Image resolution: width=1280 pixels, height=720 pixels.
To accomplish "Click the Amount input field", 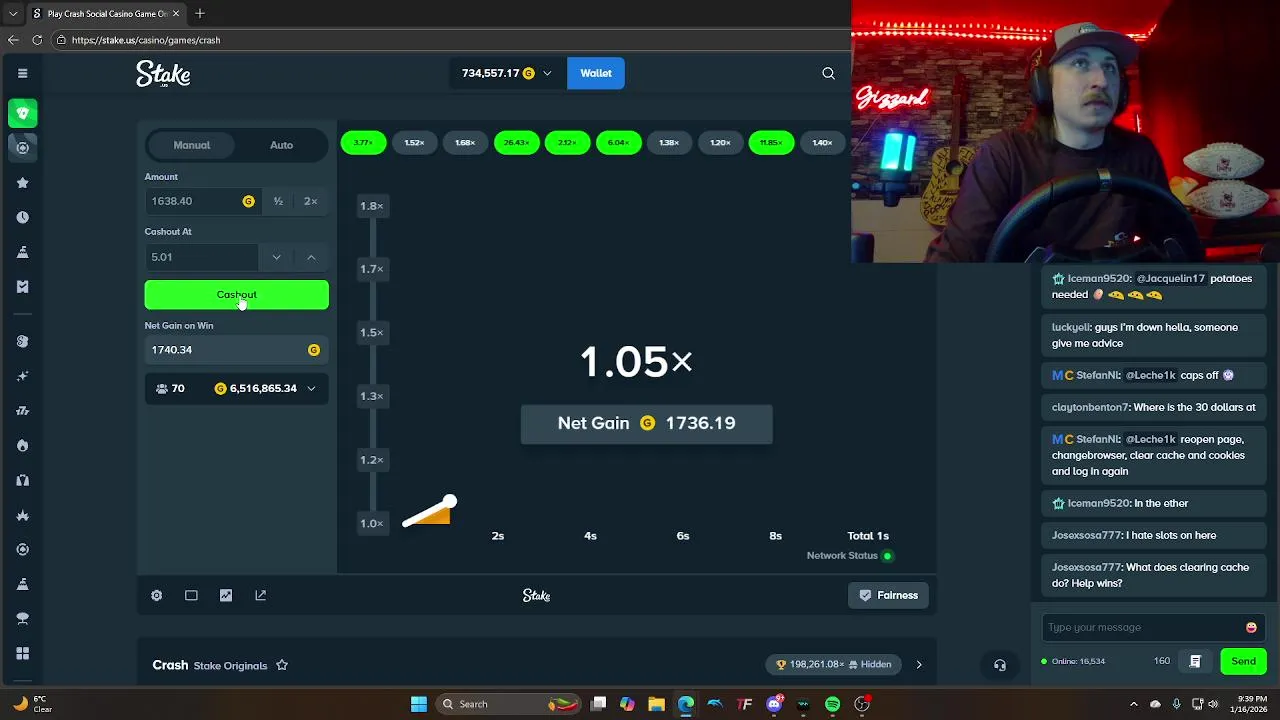I will tap(202, 201).
